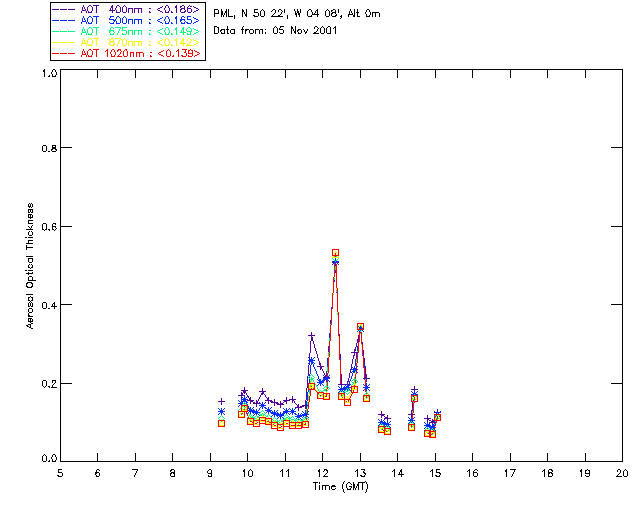Click the x-axis tick label 11
Viewport: 640px width, 512px height.
(285, 473)
